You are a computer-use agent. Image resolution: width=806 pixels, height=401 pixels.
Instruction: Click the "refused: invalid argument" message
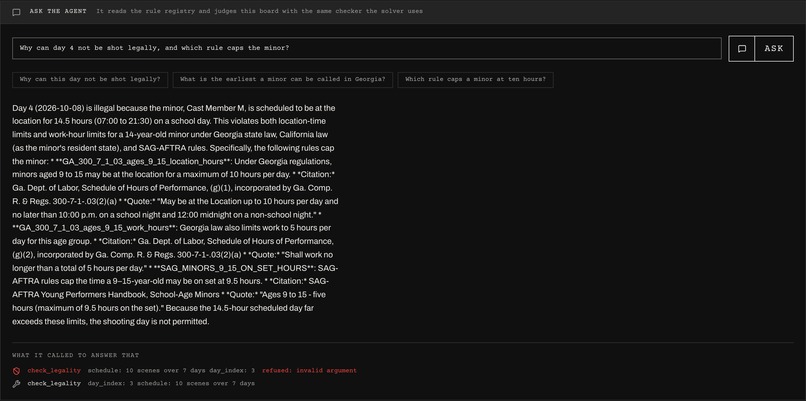(309, 370)
